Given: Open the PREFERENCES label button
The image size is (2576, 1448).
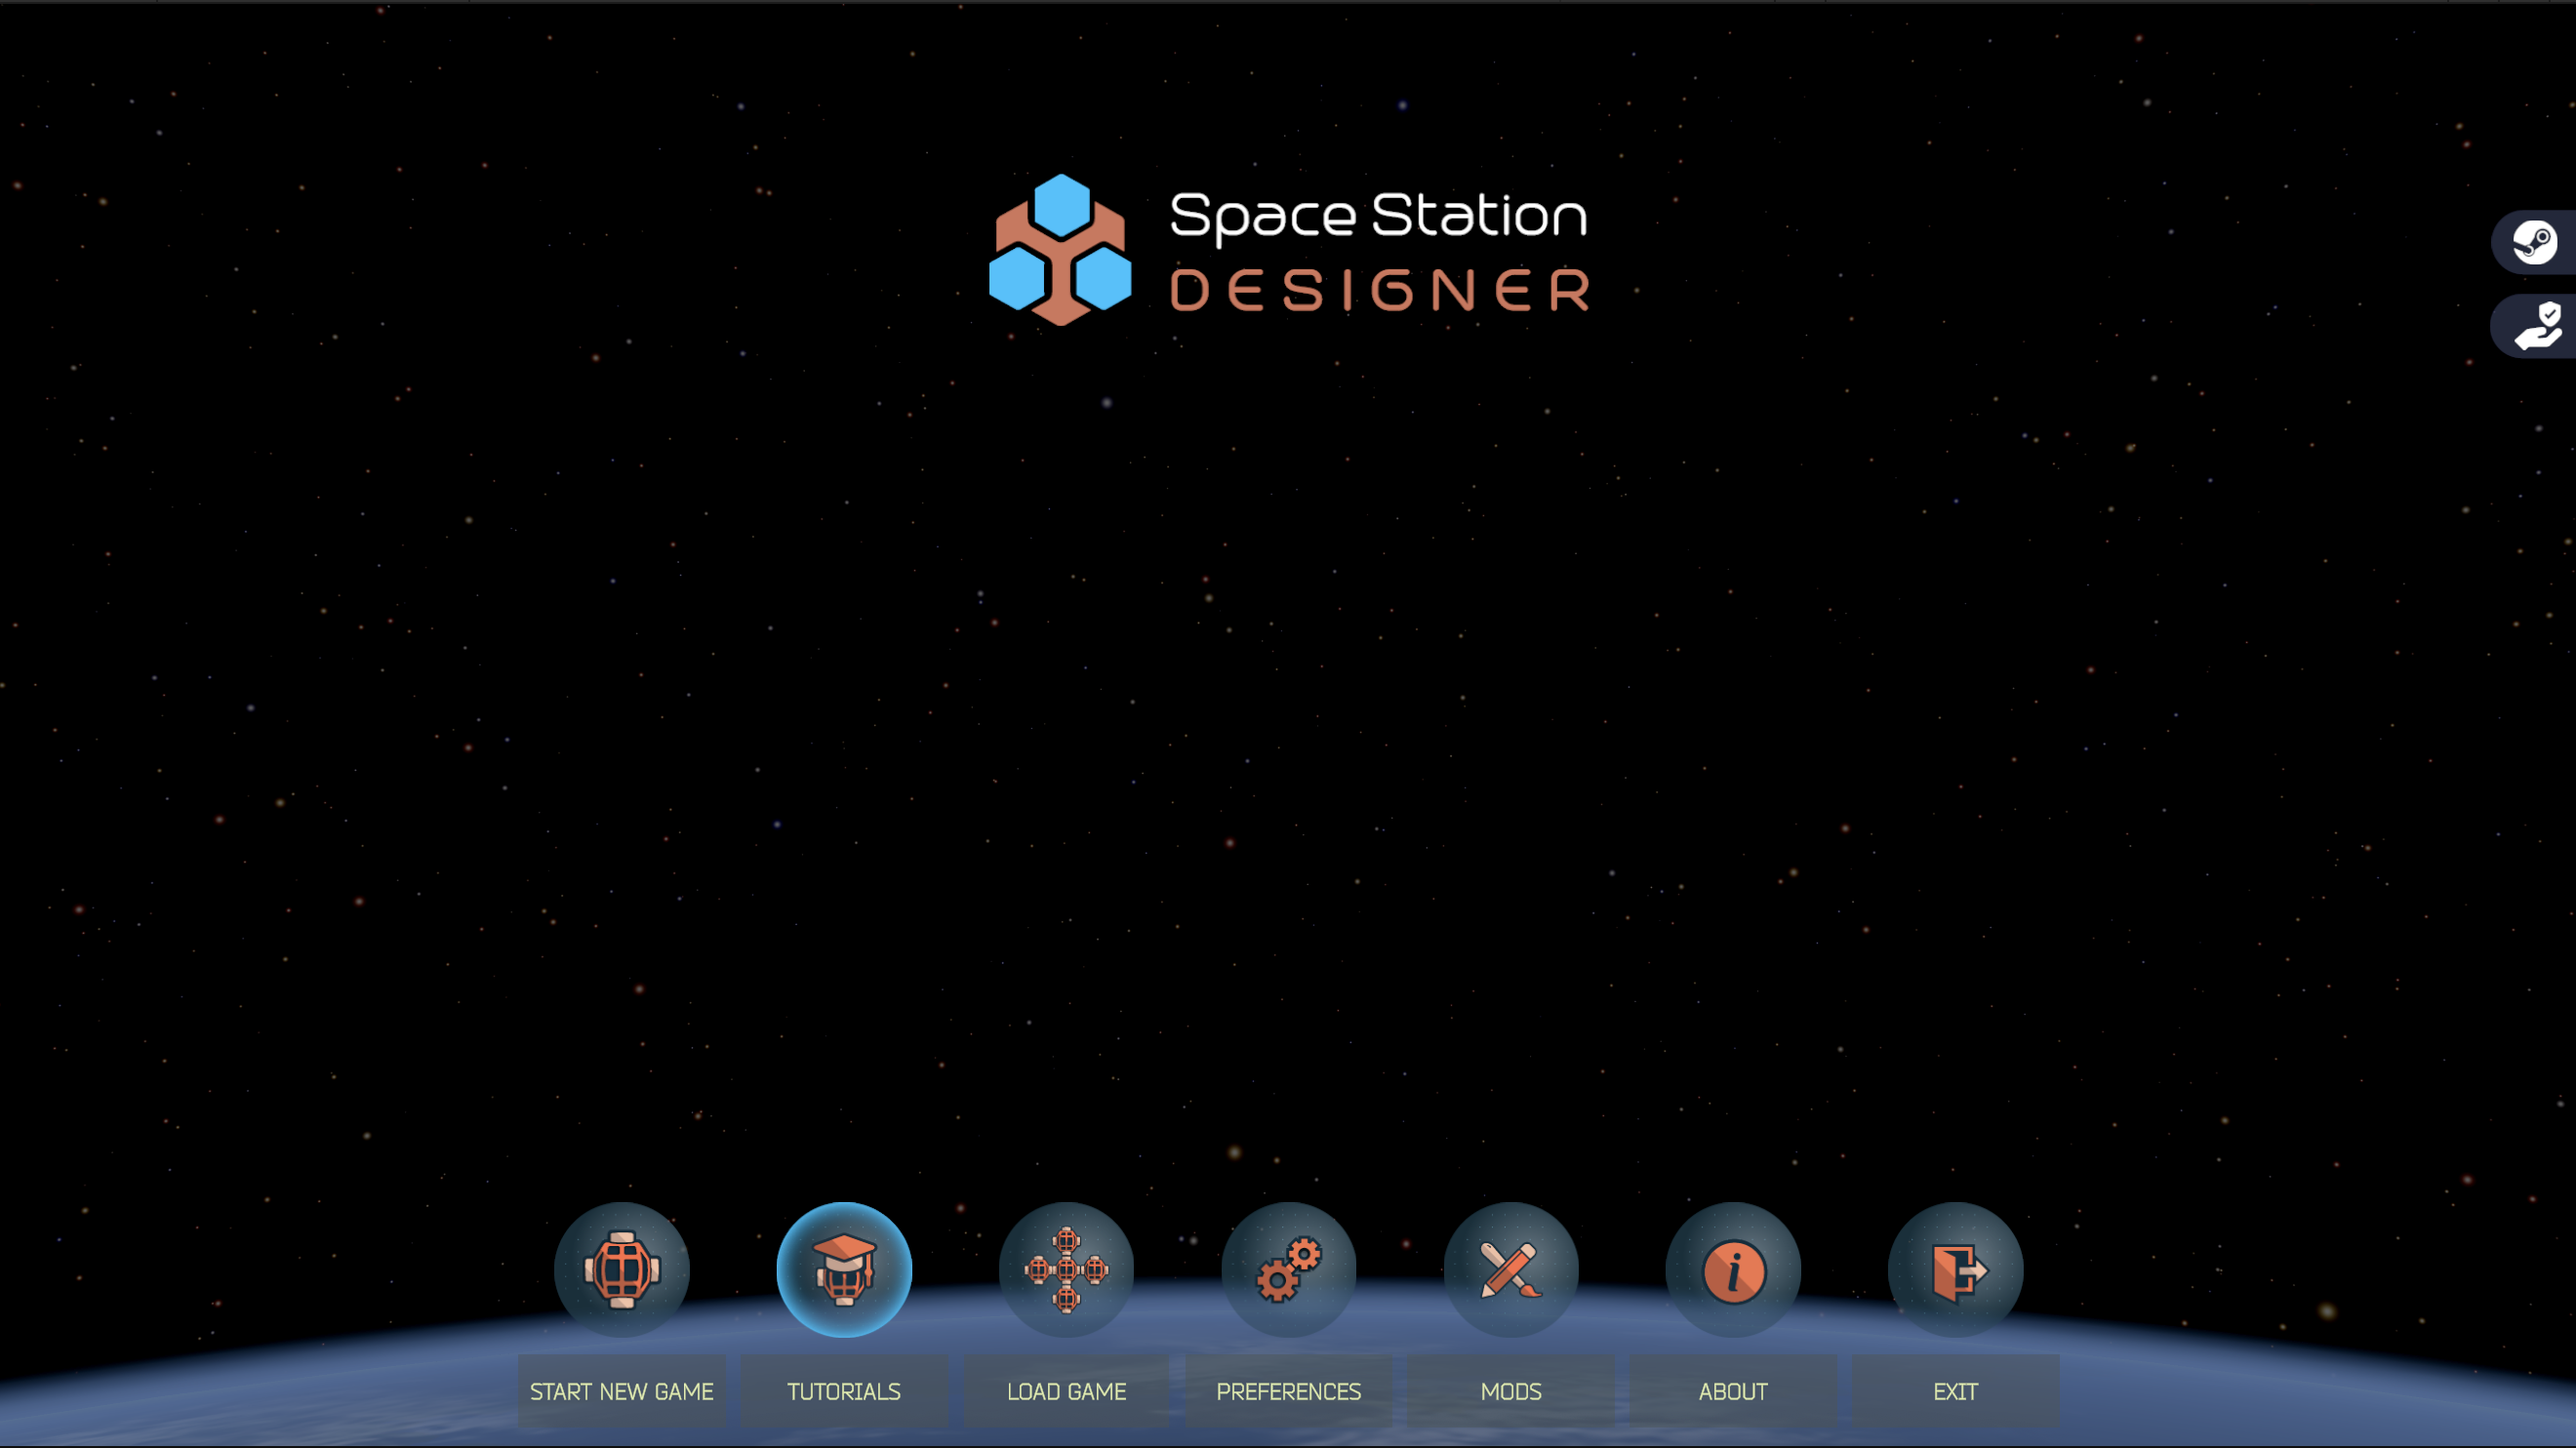Looking at the screenshot, I should 1288,1391.
